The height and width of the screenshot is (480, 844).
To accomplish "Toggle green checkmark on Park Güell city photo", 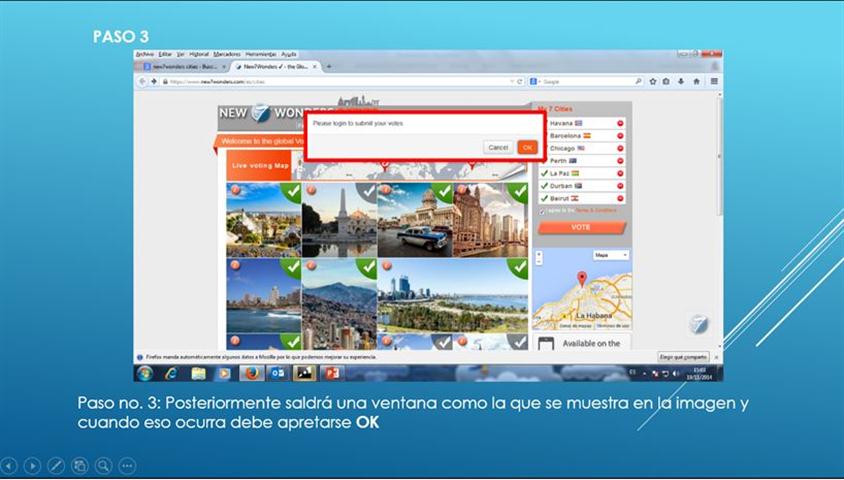I will pos(293,190).
